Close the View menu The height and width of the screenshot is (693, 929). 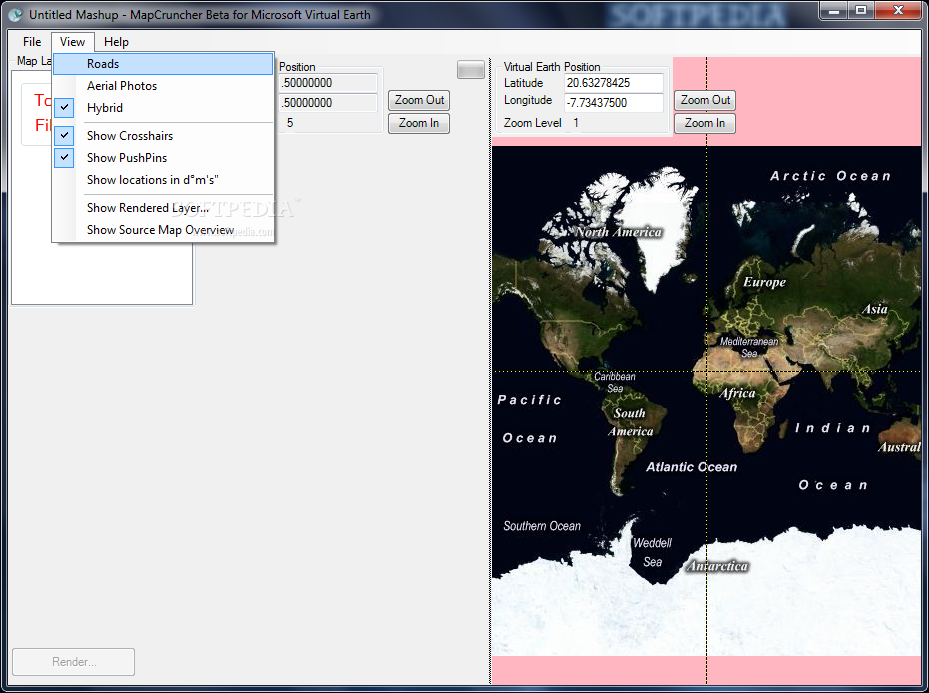click(72, 41)
